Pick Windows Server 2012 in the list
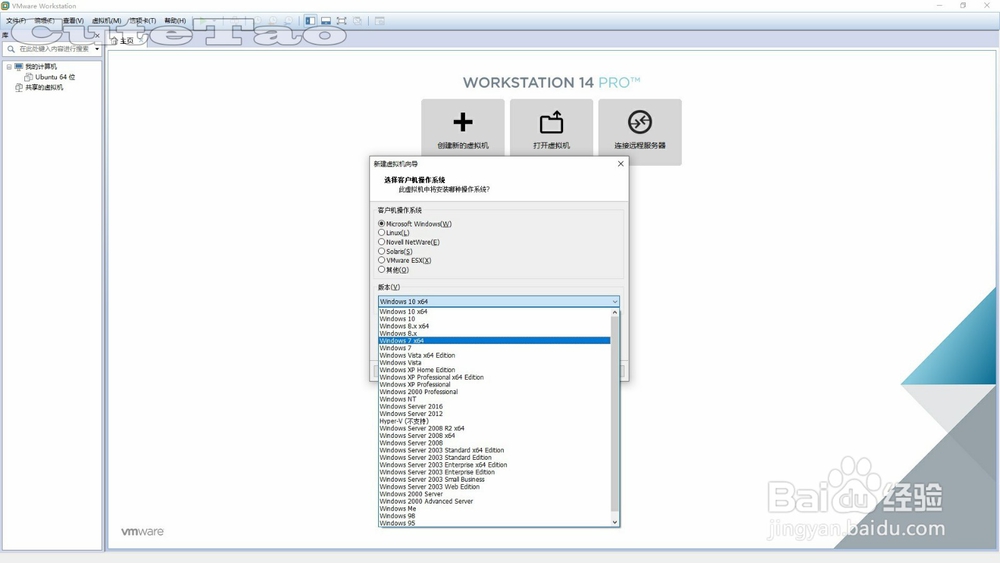 tap(494, 414)
